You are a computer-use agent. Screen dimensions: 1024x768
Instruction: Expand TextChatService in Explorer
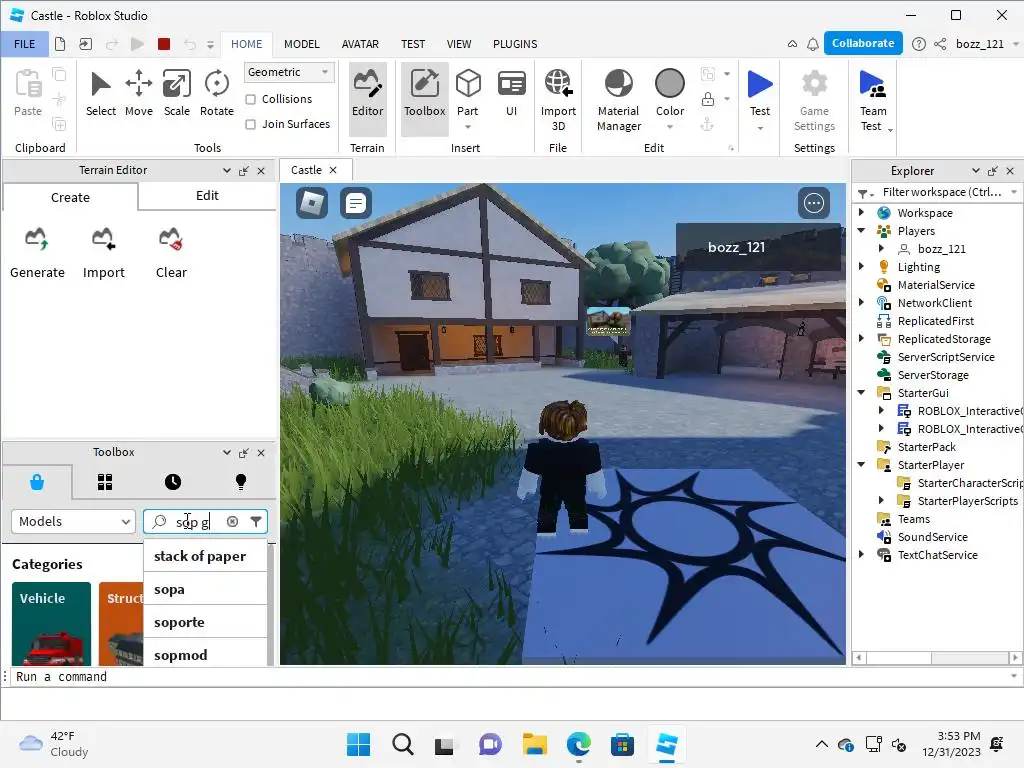(861, 554)
